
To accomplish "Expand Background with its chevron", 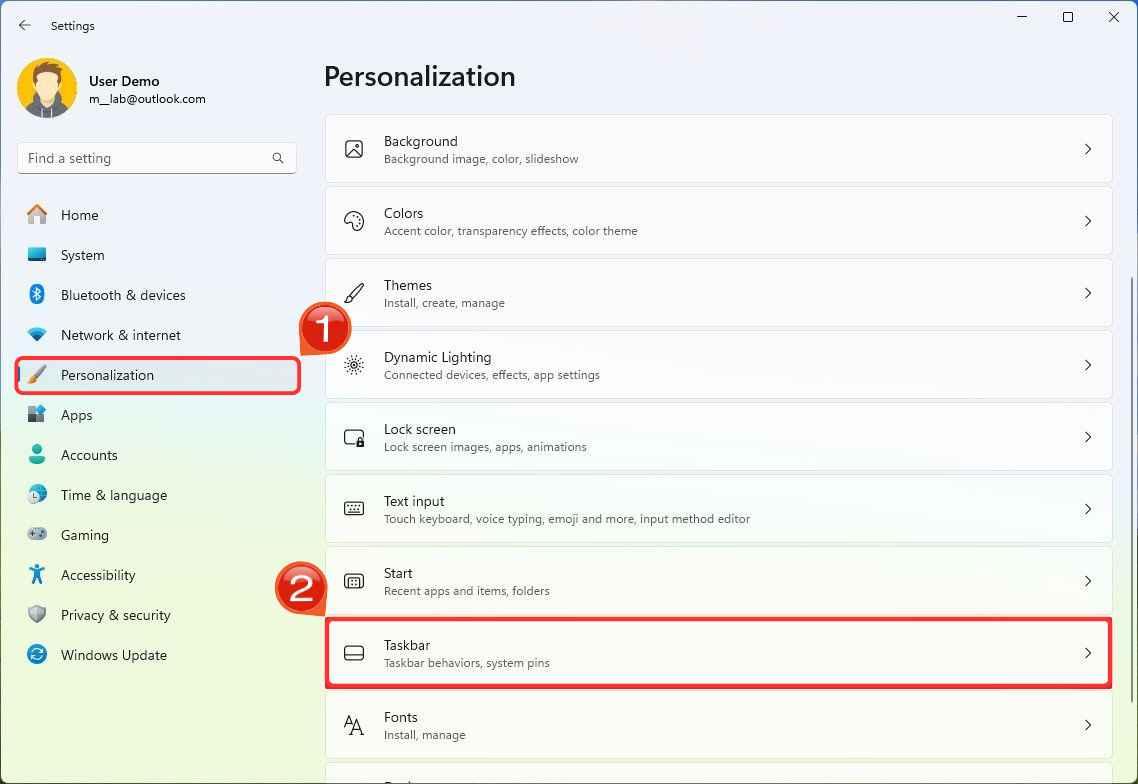I will point(1088,149).
